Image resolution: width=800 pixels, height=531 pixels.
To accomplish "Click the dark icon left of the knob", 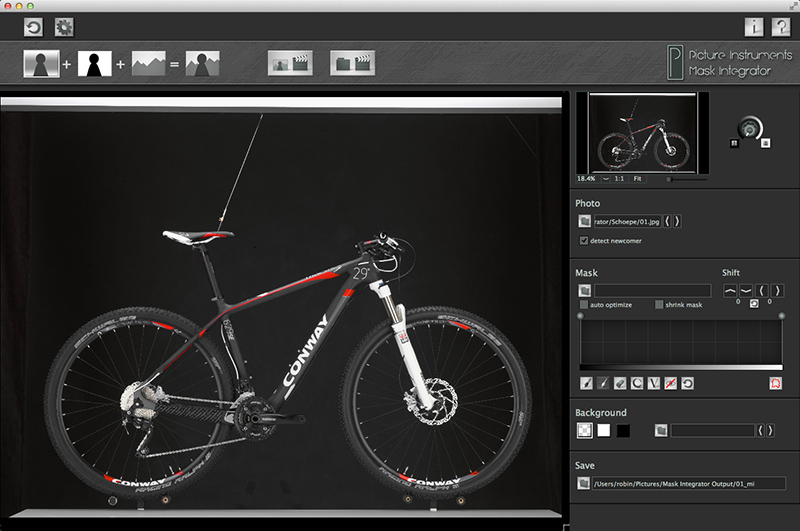I will pyautogui.click(x=734, y=143).
